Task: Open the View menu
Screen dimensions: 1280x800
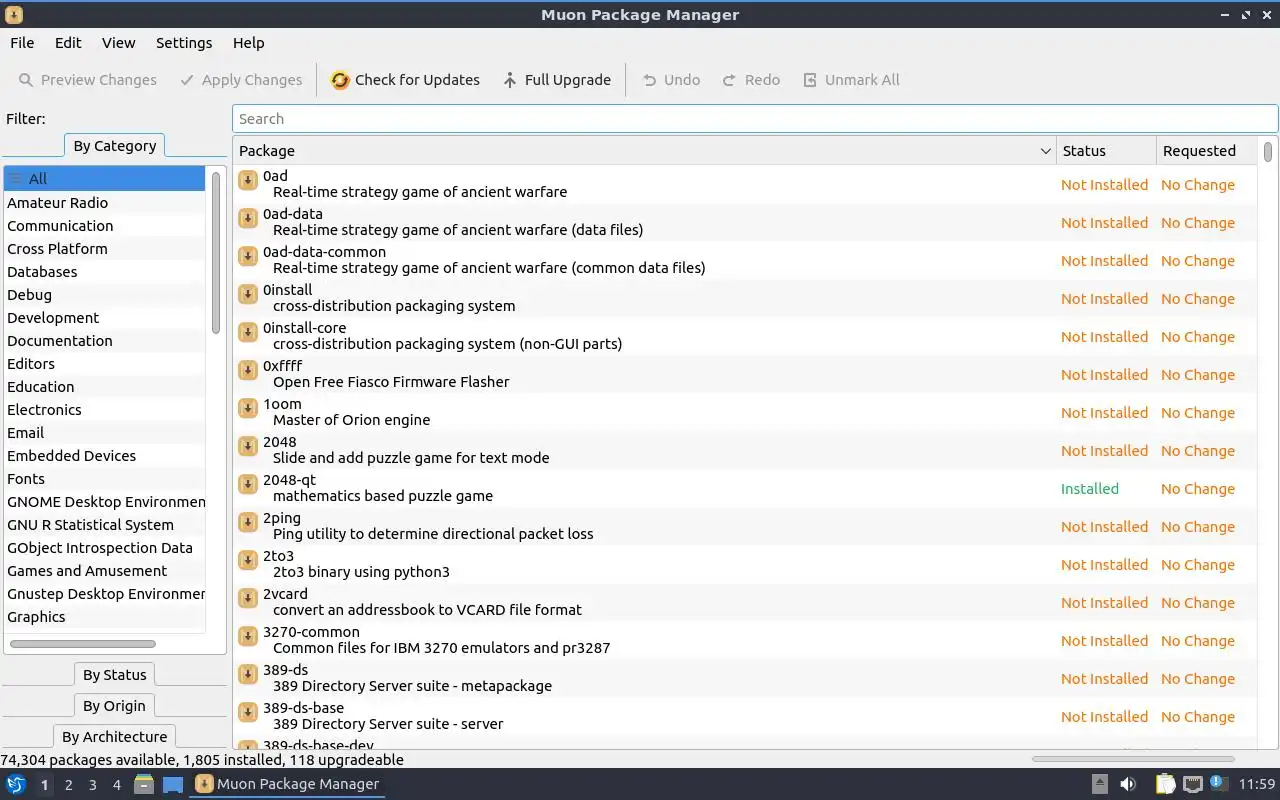Action: pos(118,43)
